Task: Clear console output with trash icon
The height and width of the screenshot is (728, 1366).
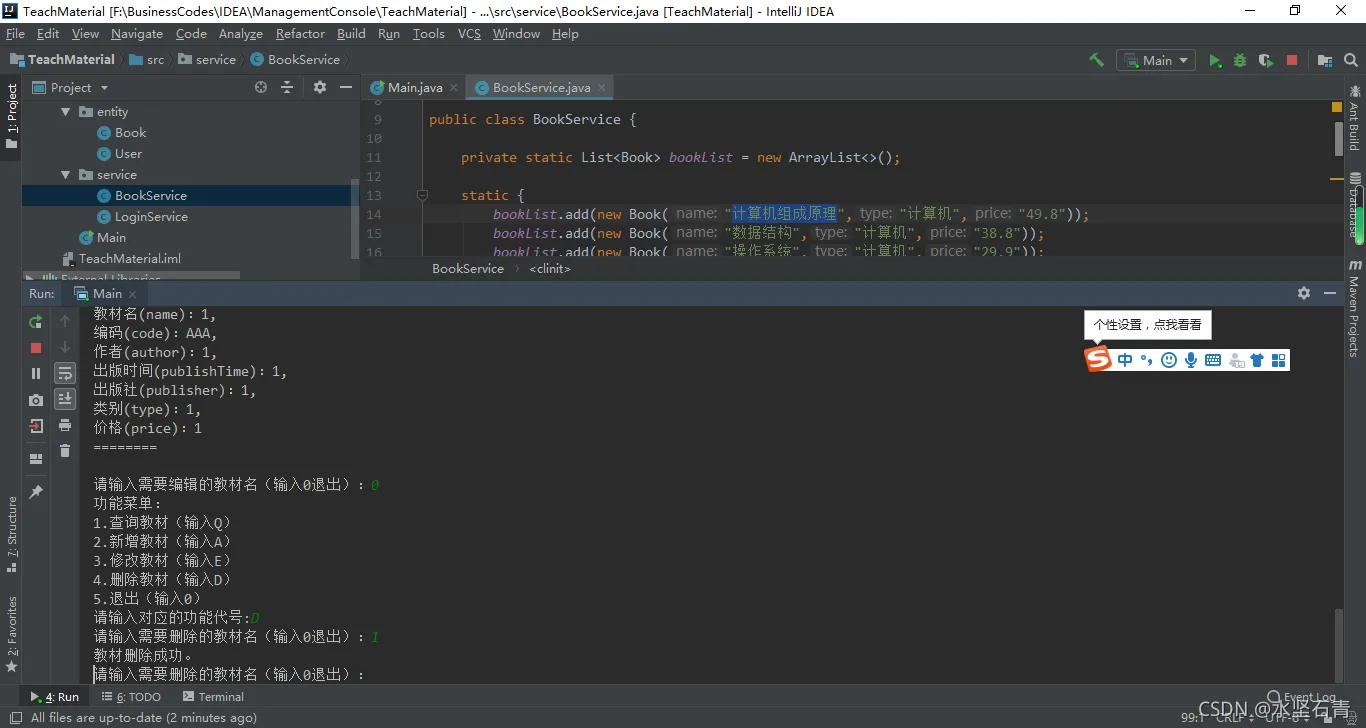Action: [x=65, y=451]
